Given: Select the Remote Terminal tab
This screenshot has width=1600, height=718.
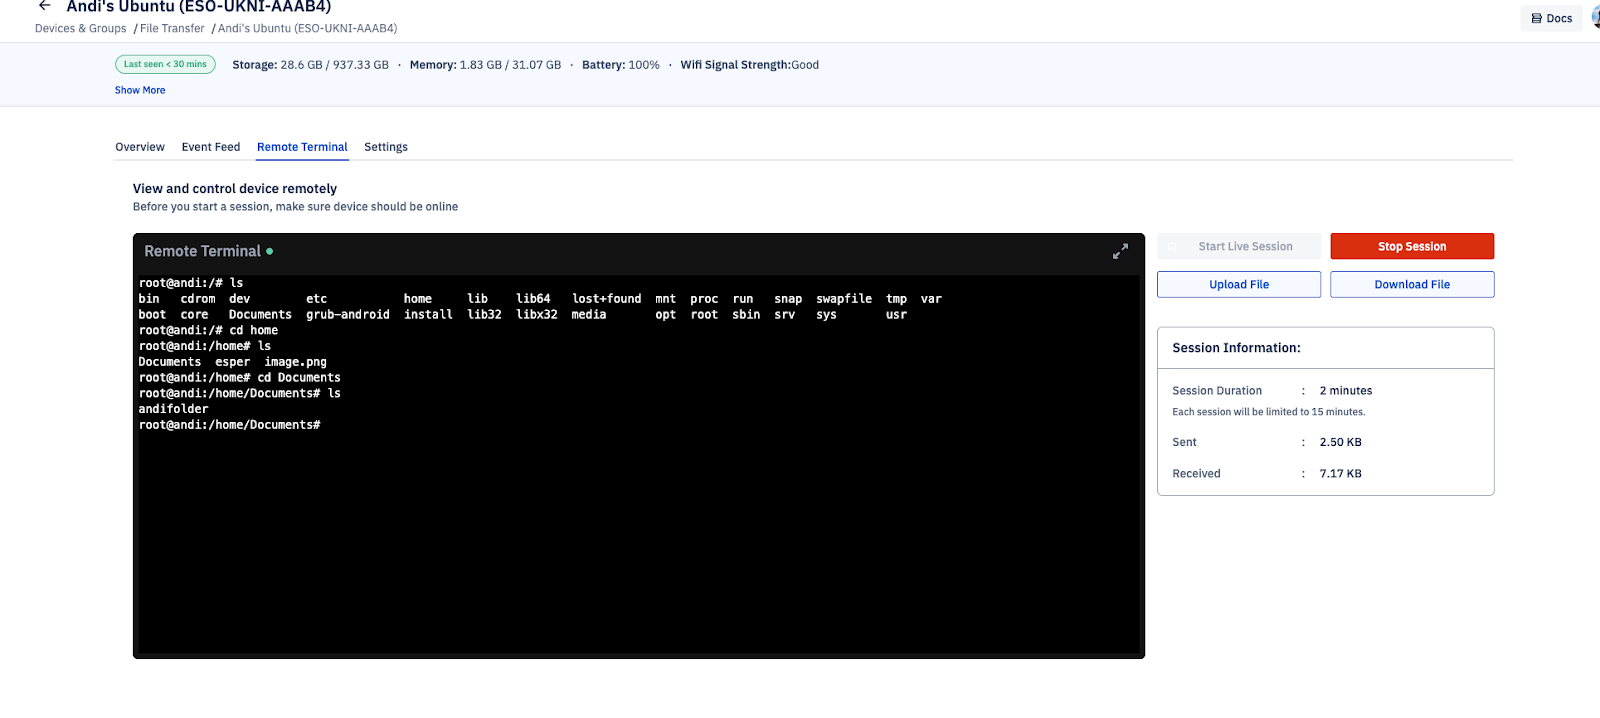Looking at the screenshot, I should point(302,147).
